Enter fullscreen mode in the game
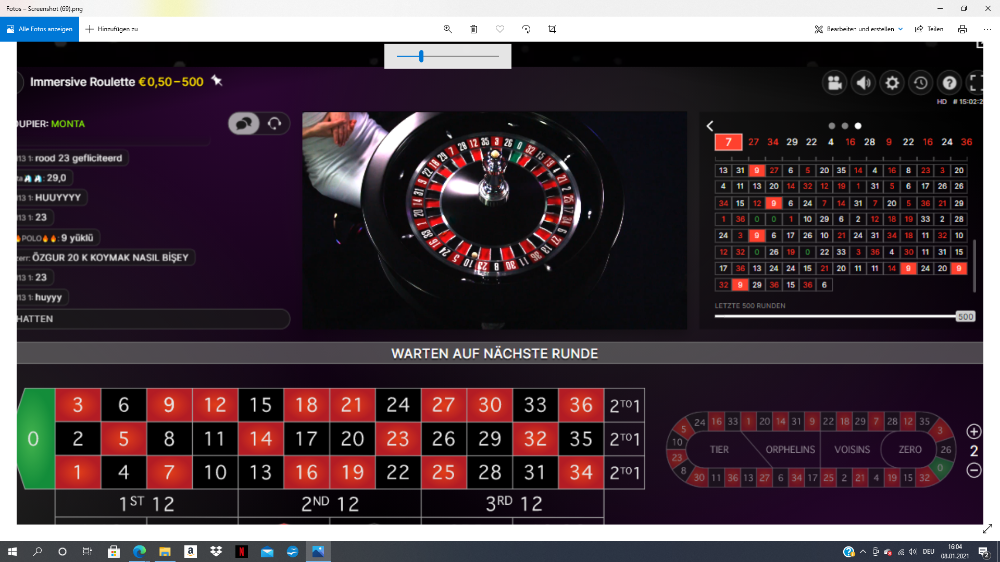This screenshot has height=562, width=1000. 977,83
